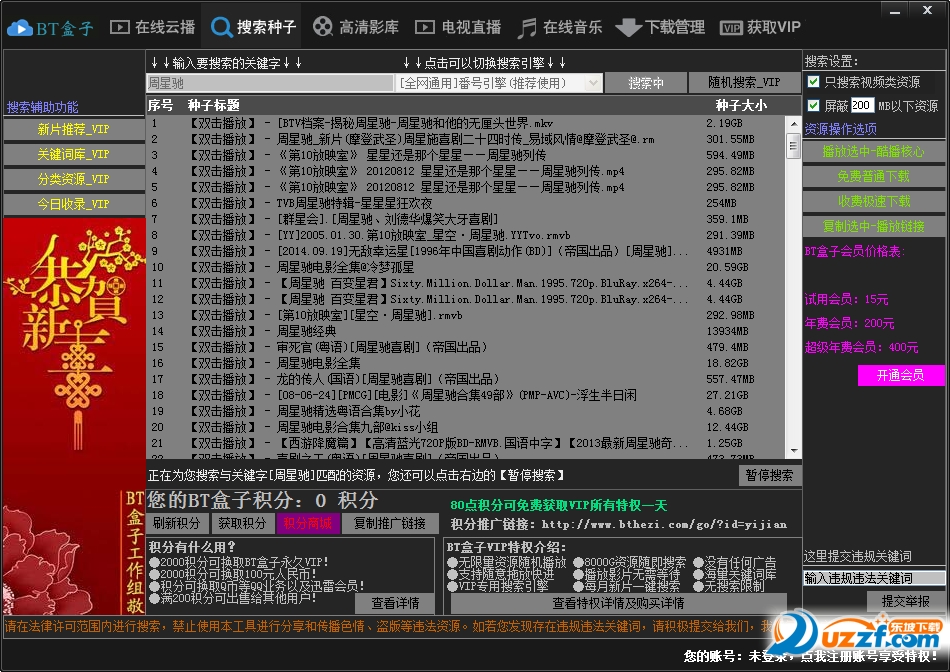Open 关键词库_VIP helper

click(73, 154)
